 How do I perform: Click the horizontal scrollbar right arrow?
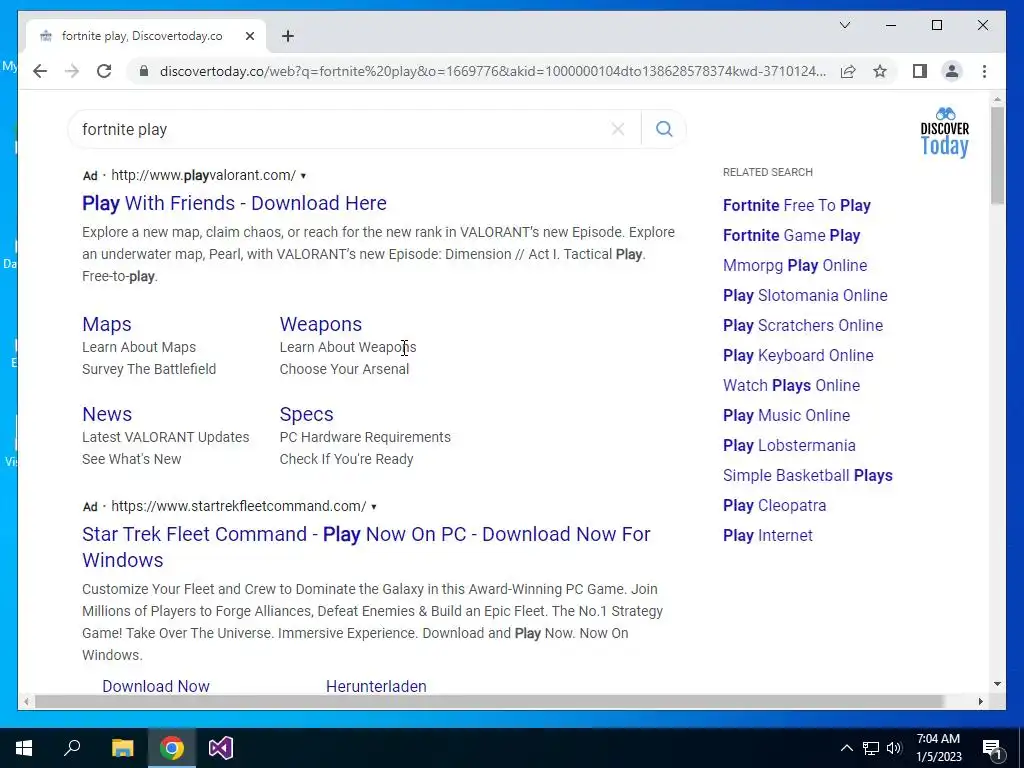[980, 701]
